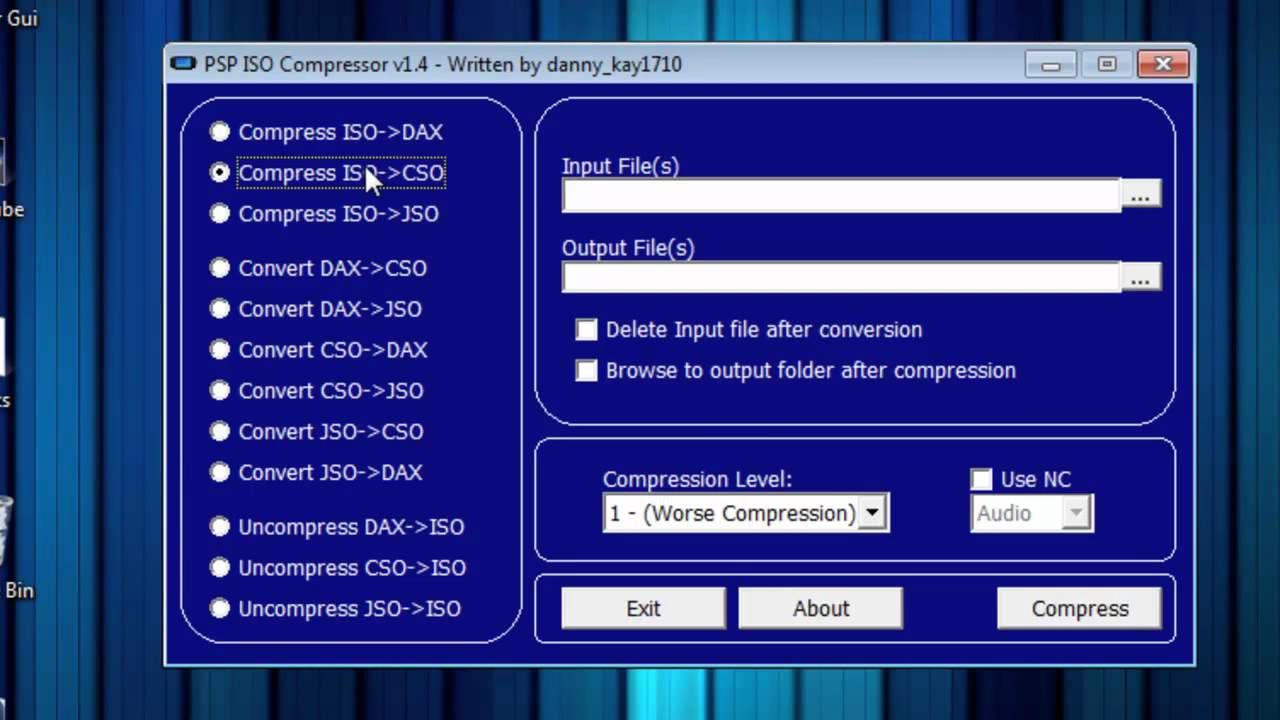Choose Convert DAX->CSO mode

point(317,268)
